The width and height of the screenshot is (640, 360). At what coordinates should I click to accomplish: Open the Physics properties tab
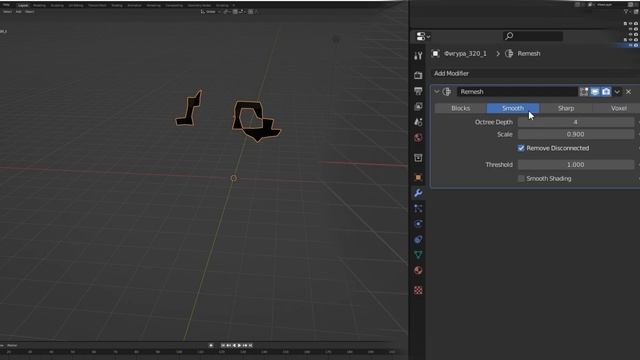(x=418, y=224)
